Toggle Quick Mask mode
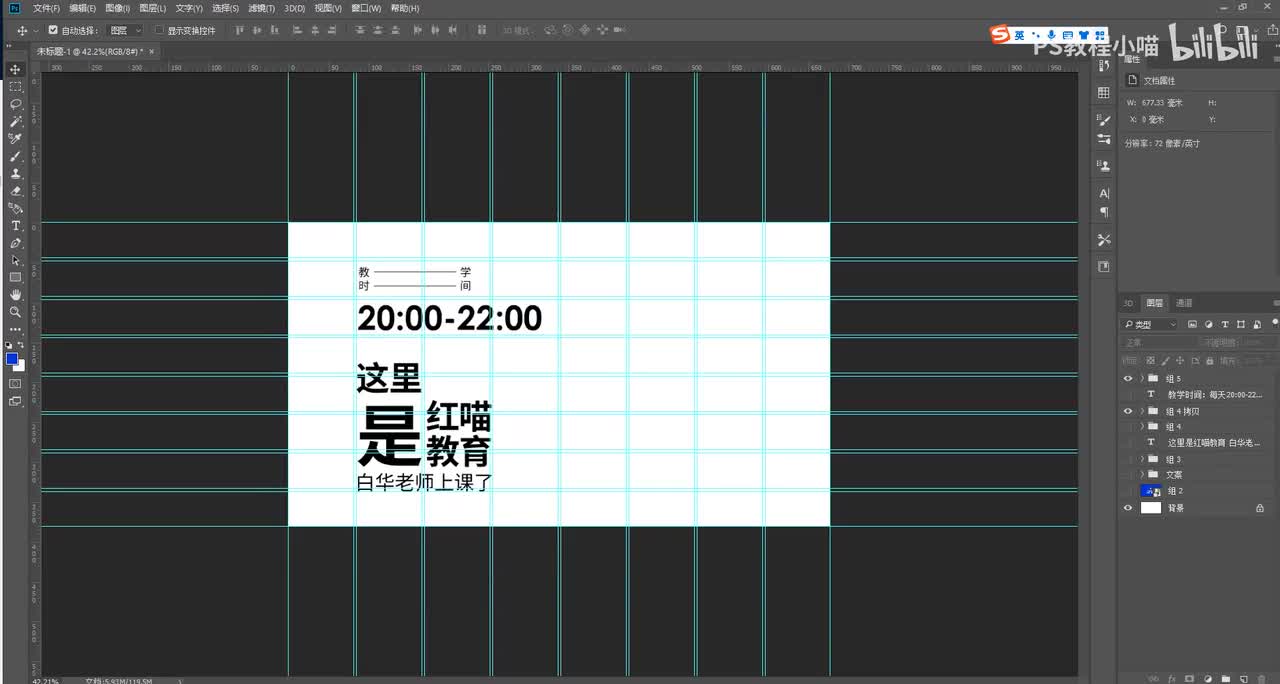This screenshot has width=1280, height=684. pos(15,383)
